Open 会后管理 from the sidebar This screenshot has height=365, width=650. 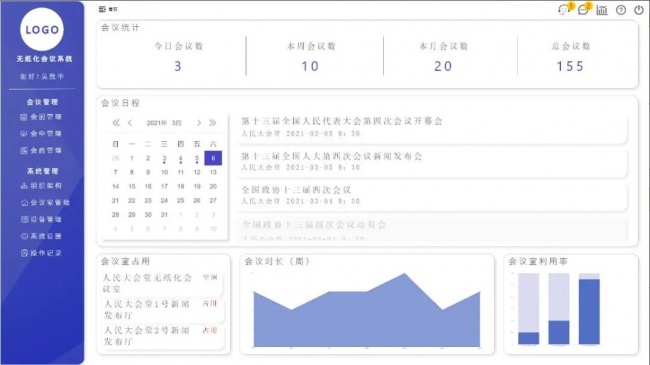click(x=41, y=150)
